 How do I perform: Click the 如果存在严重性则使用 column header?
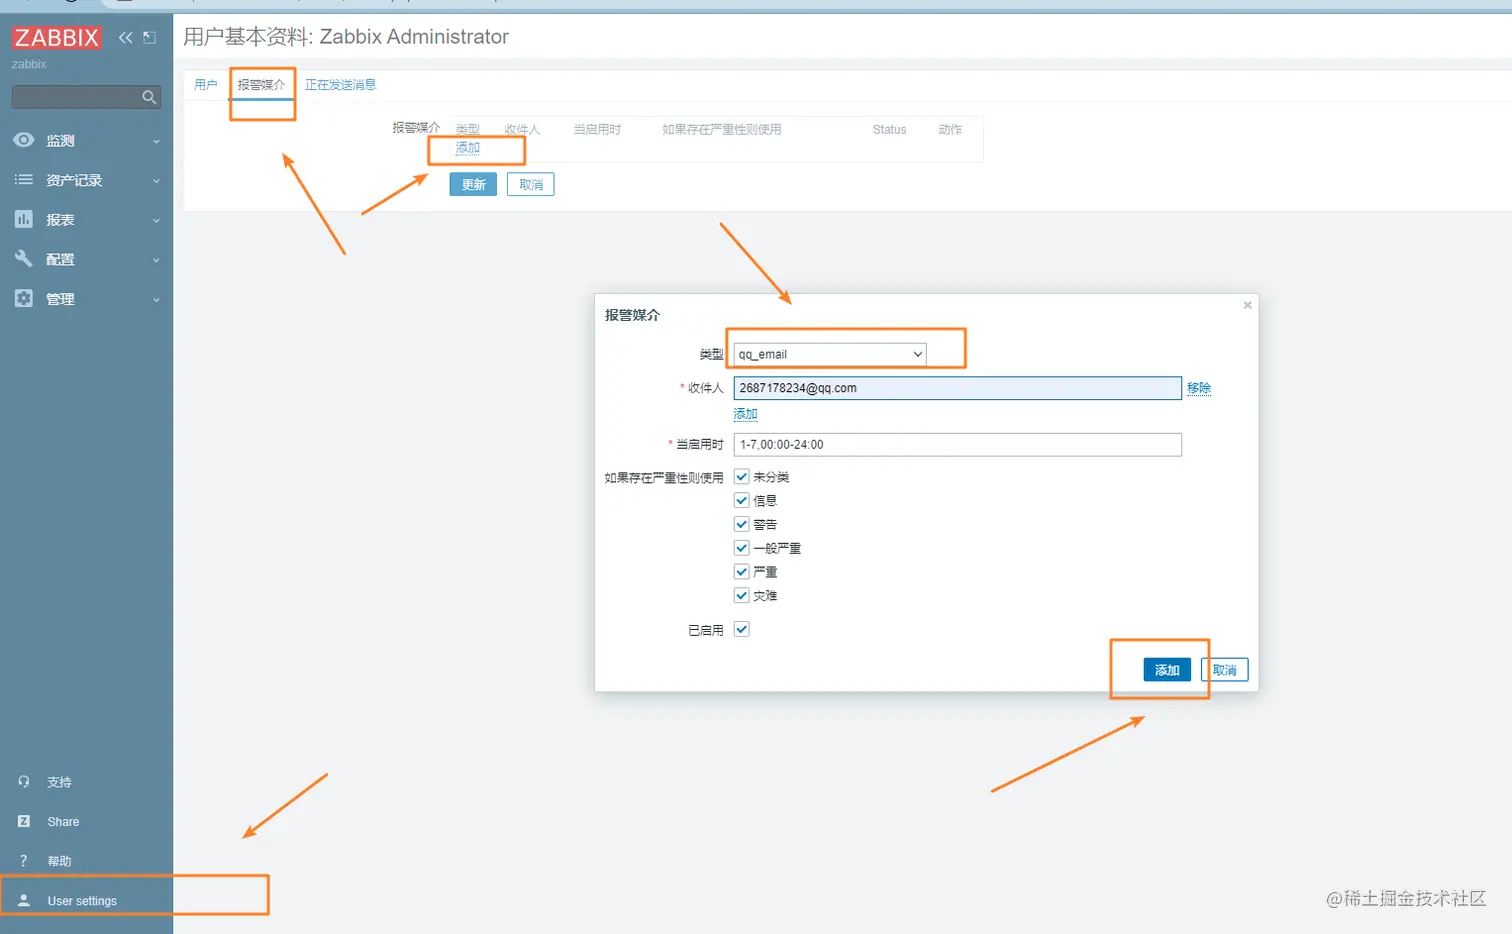721,130
